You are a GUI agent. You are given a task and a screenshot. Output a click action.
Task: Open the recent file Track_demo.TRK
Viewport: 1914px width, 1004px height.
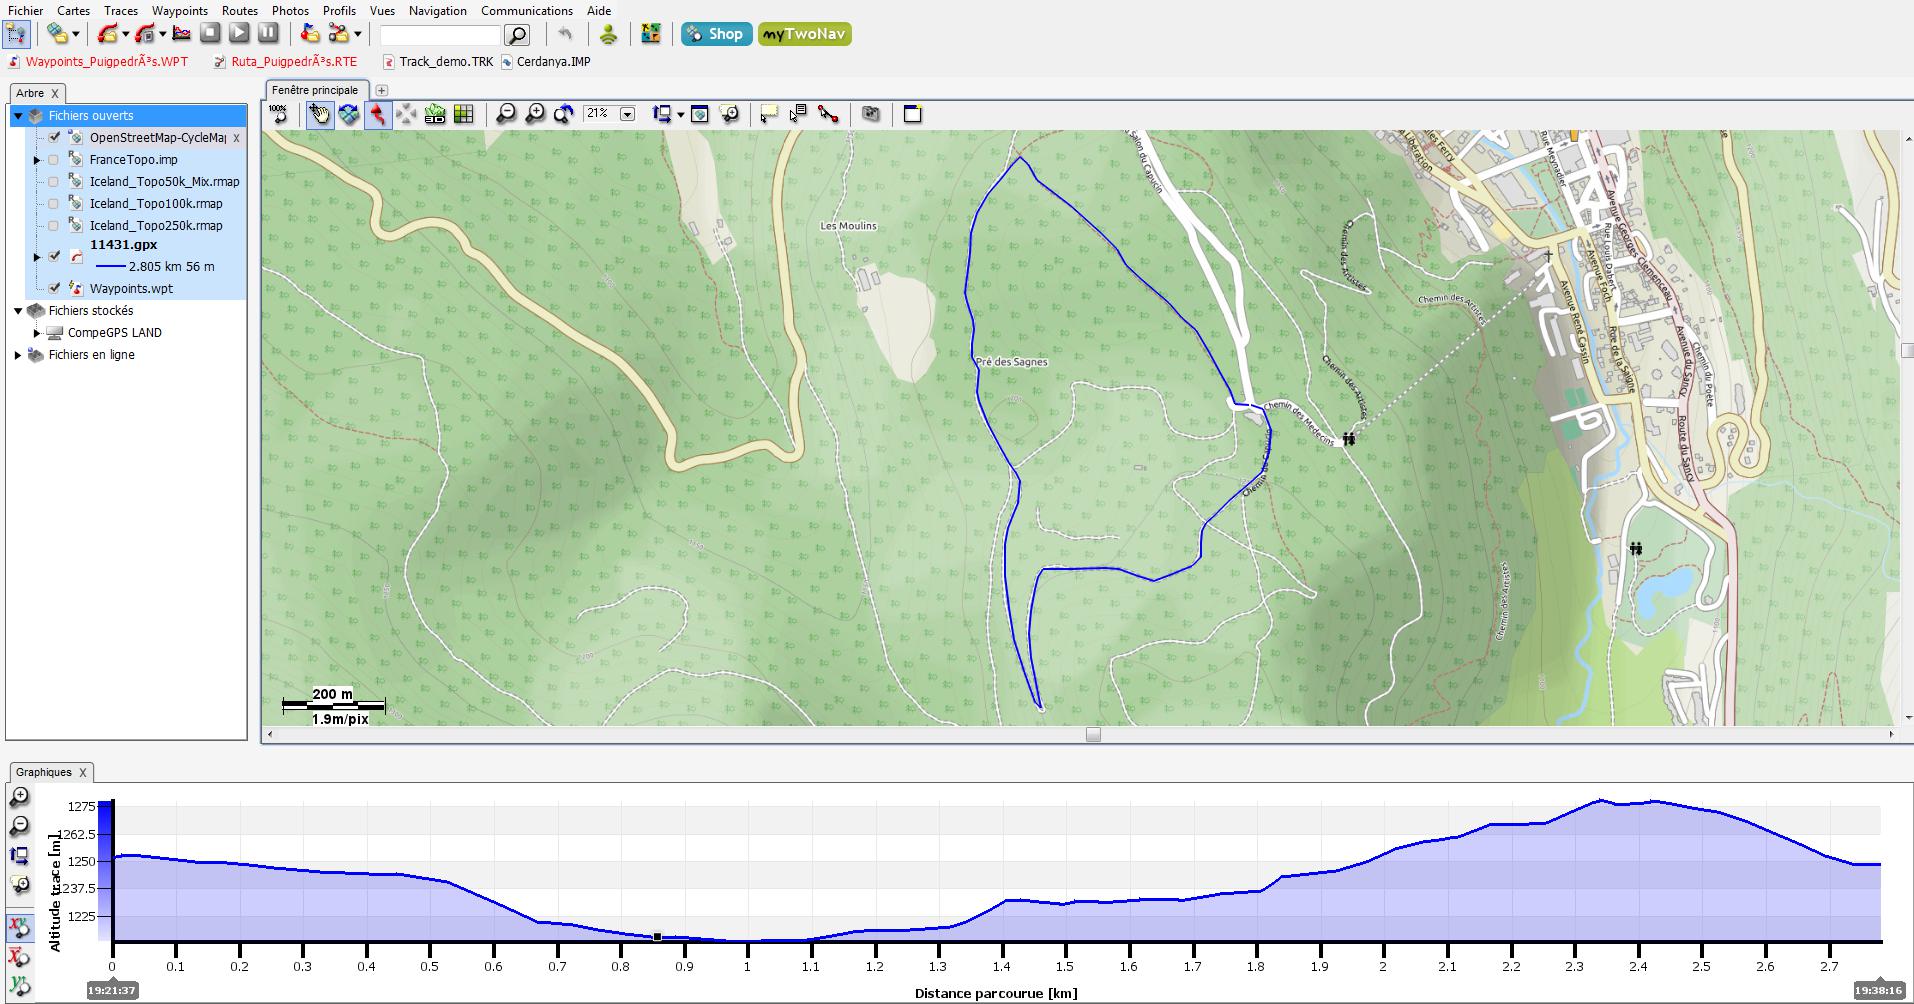445,61
